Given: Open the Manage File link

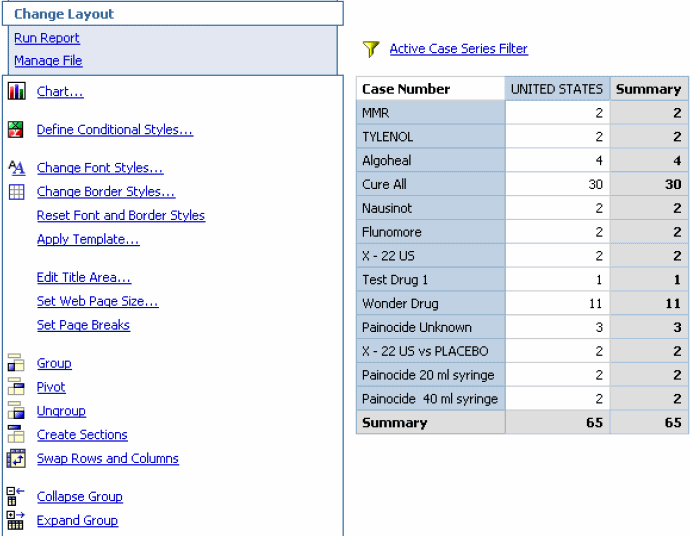Looking at the screenshot, I should 48,60.
